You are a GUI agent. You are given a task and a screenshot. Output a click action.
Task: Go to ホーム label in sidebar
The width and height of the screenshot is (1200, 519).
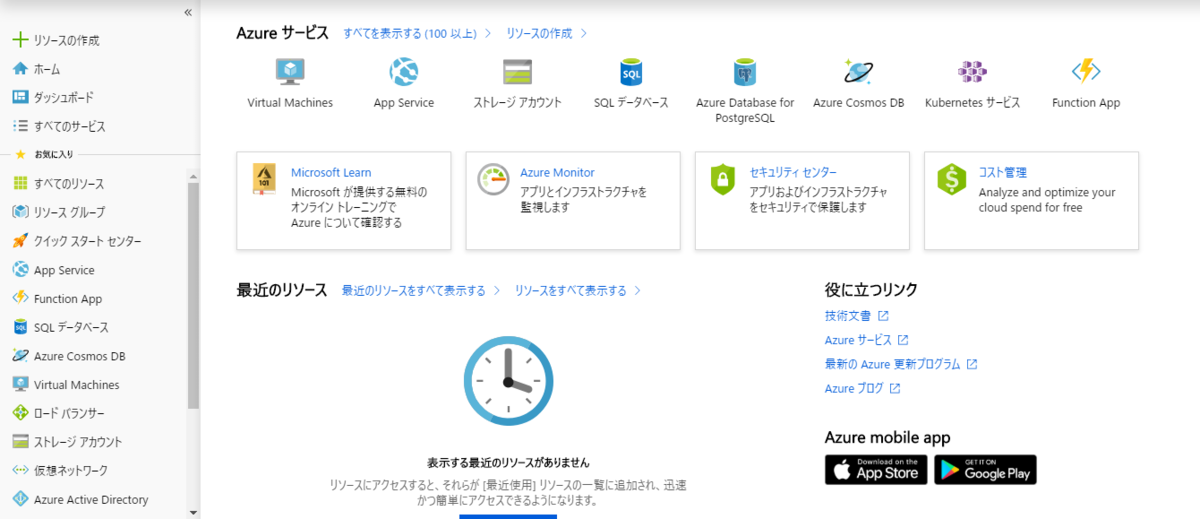tap(47, 69)
